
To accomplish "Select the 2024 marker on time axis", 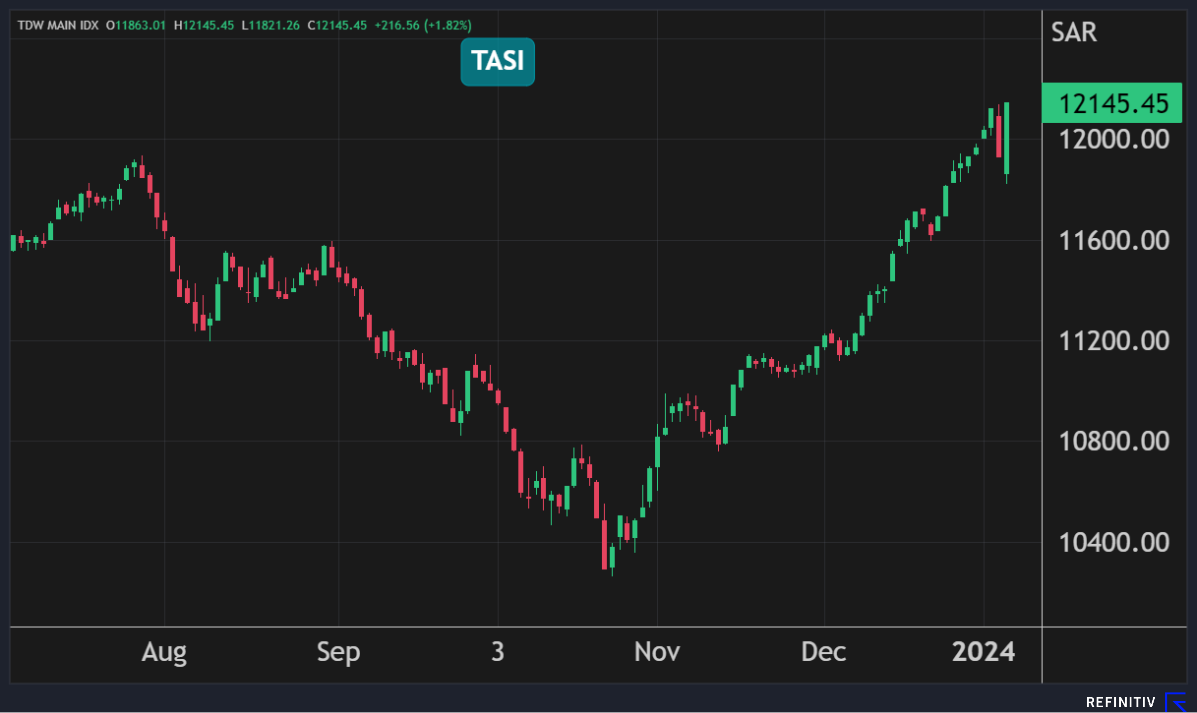I will 983,653.
